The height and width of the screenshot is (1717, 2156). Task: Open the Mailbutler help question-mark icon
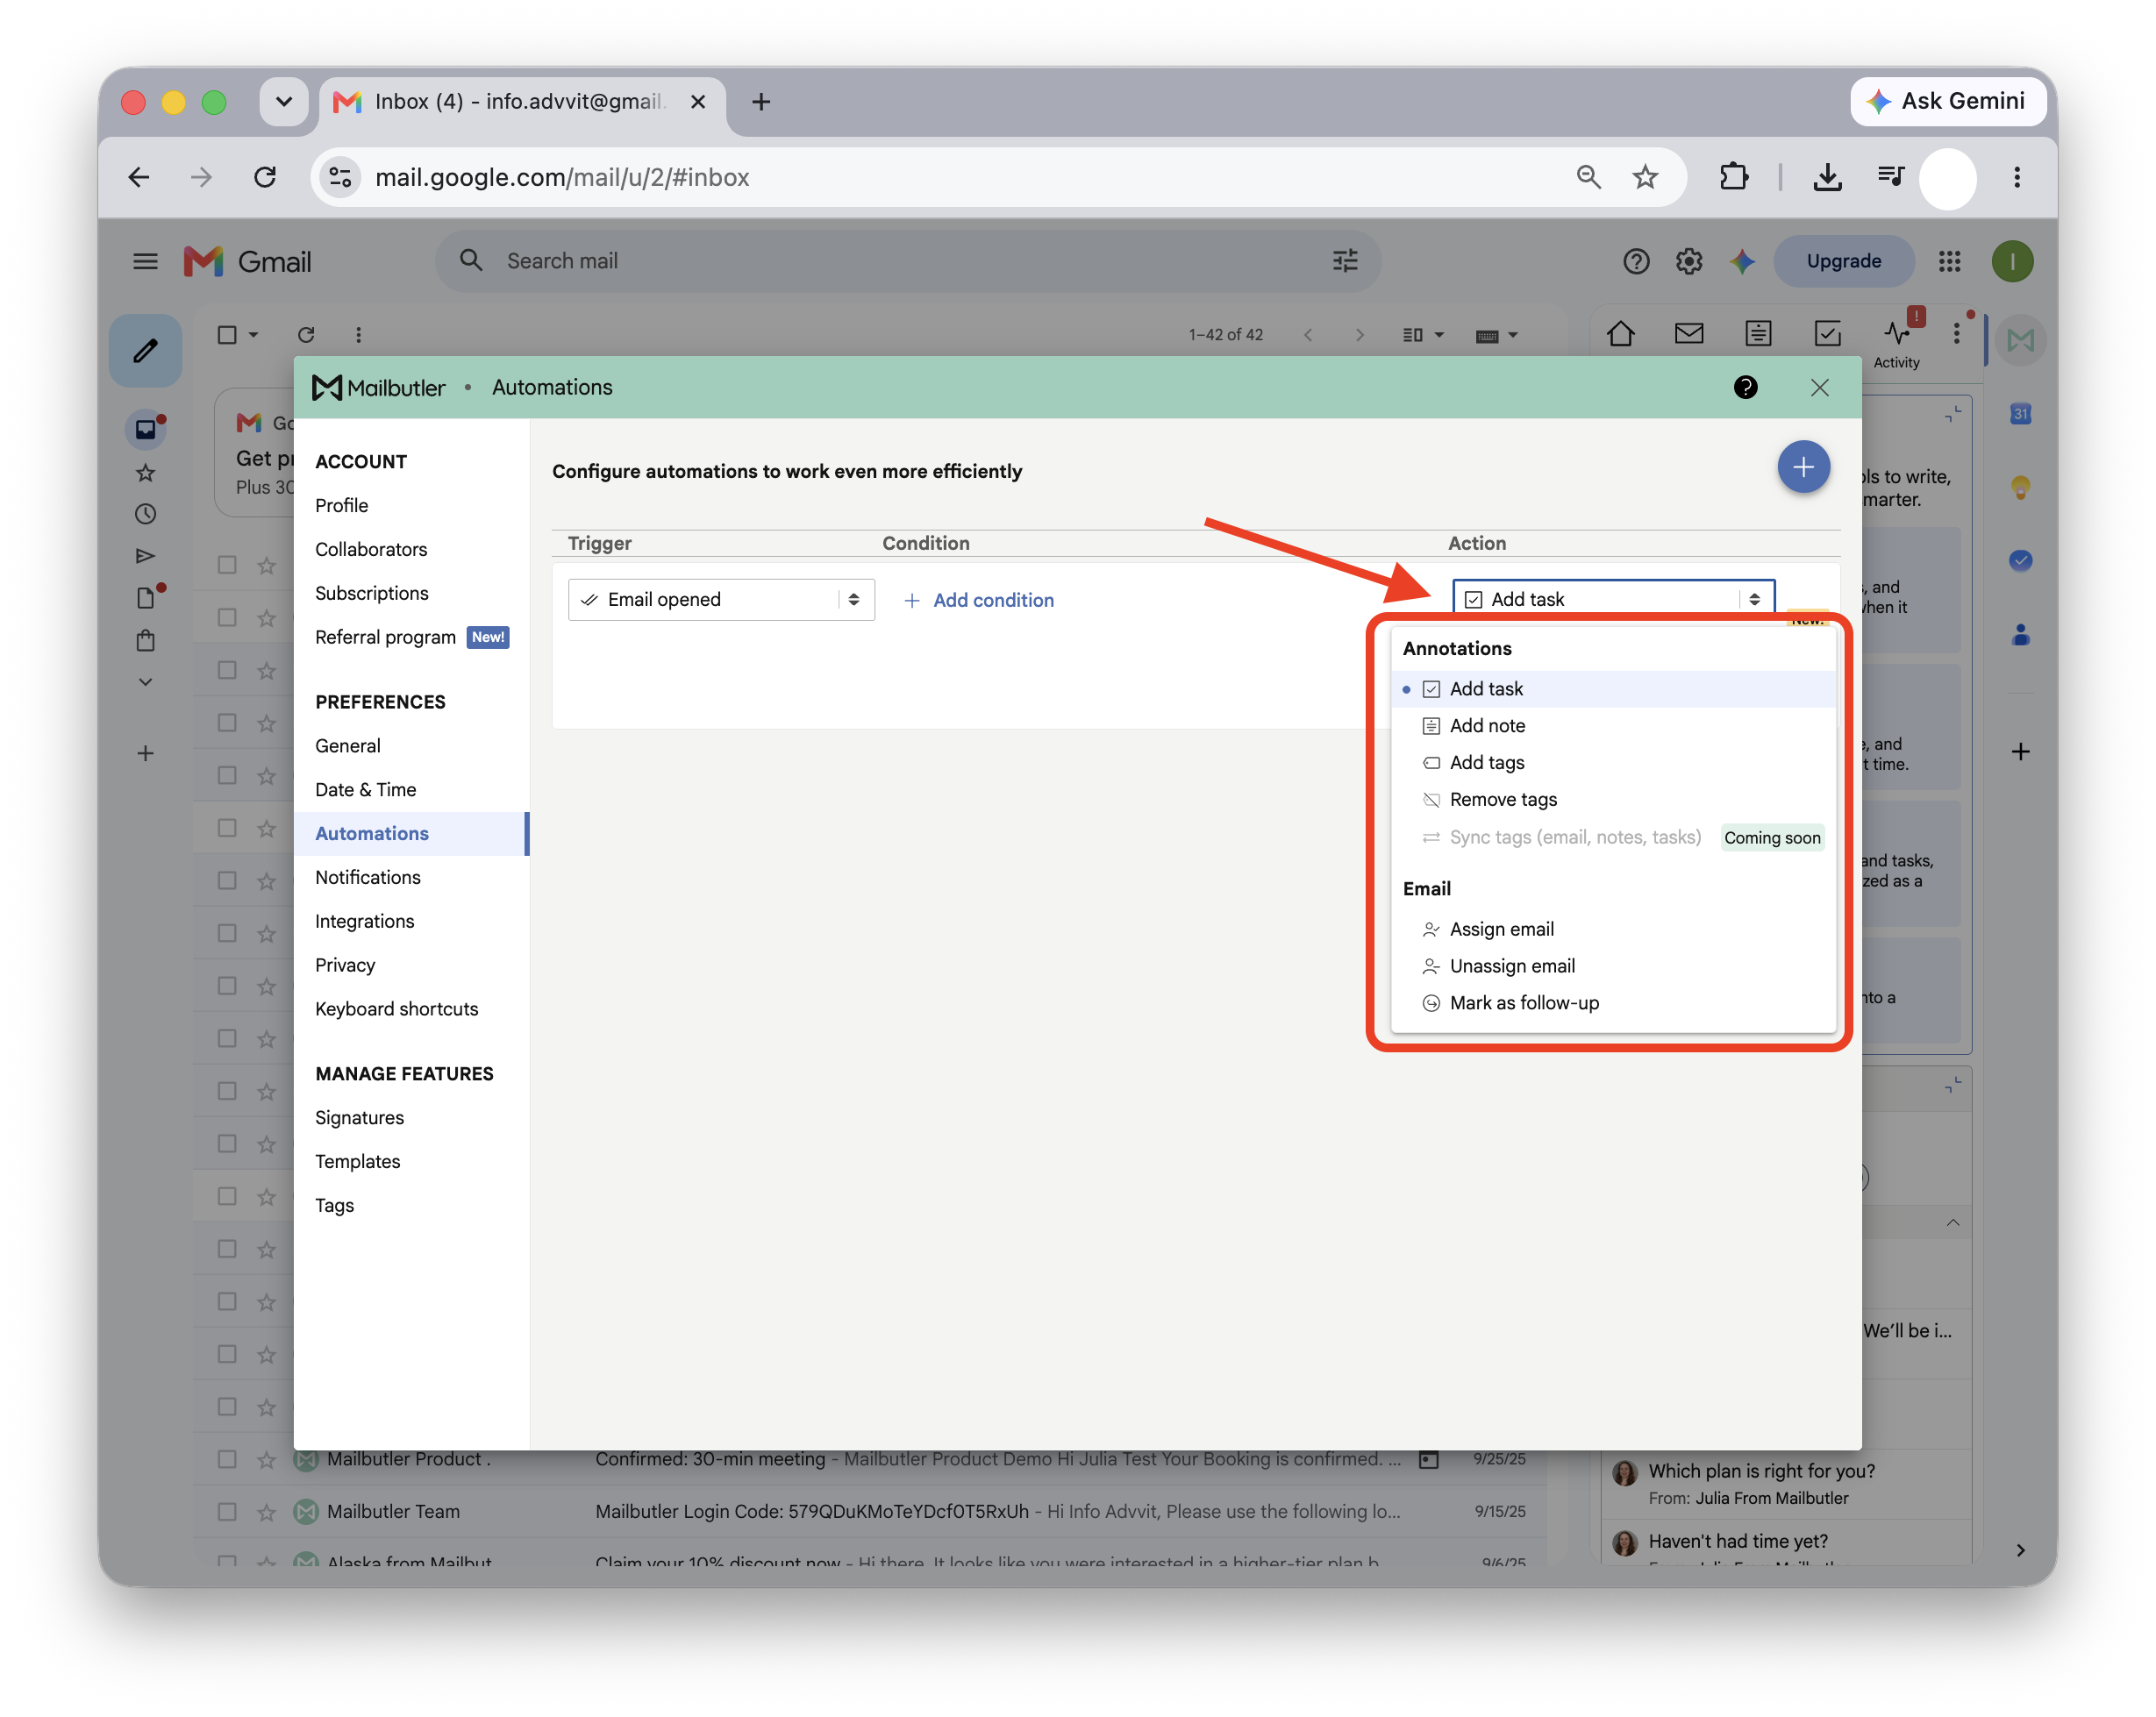click(1745, 388)
